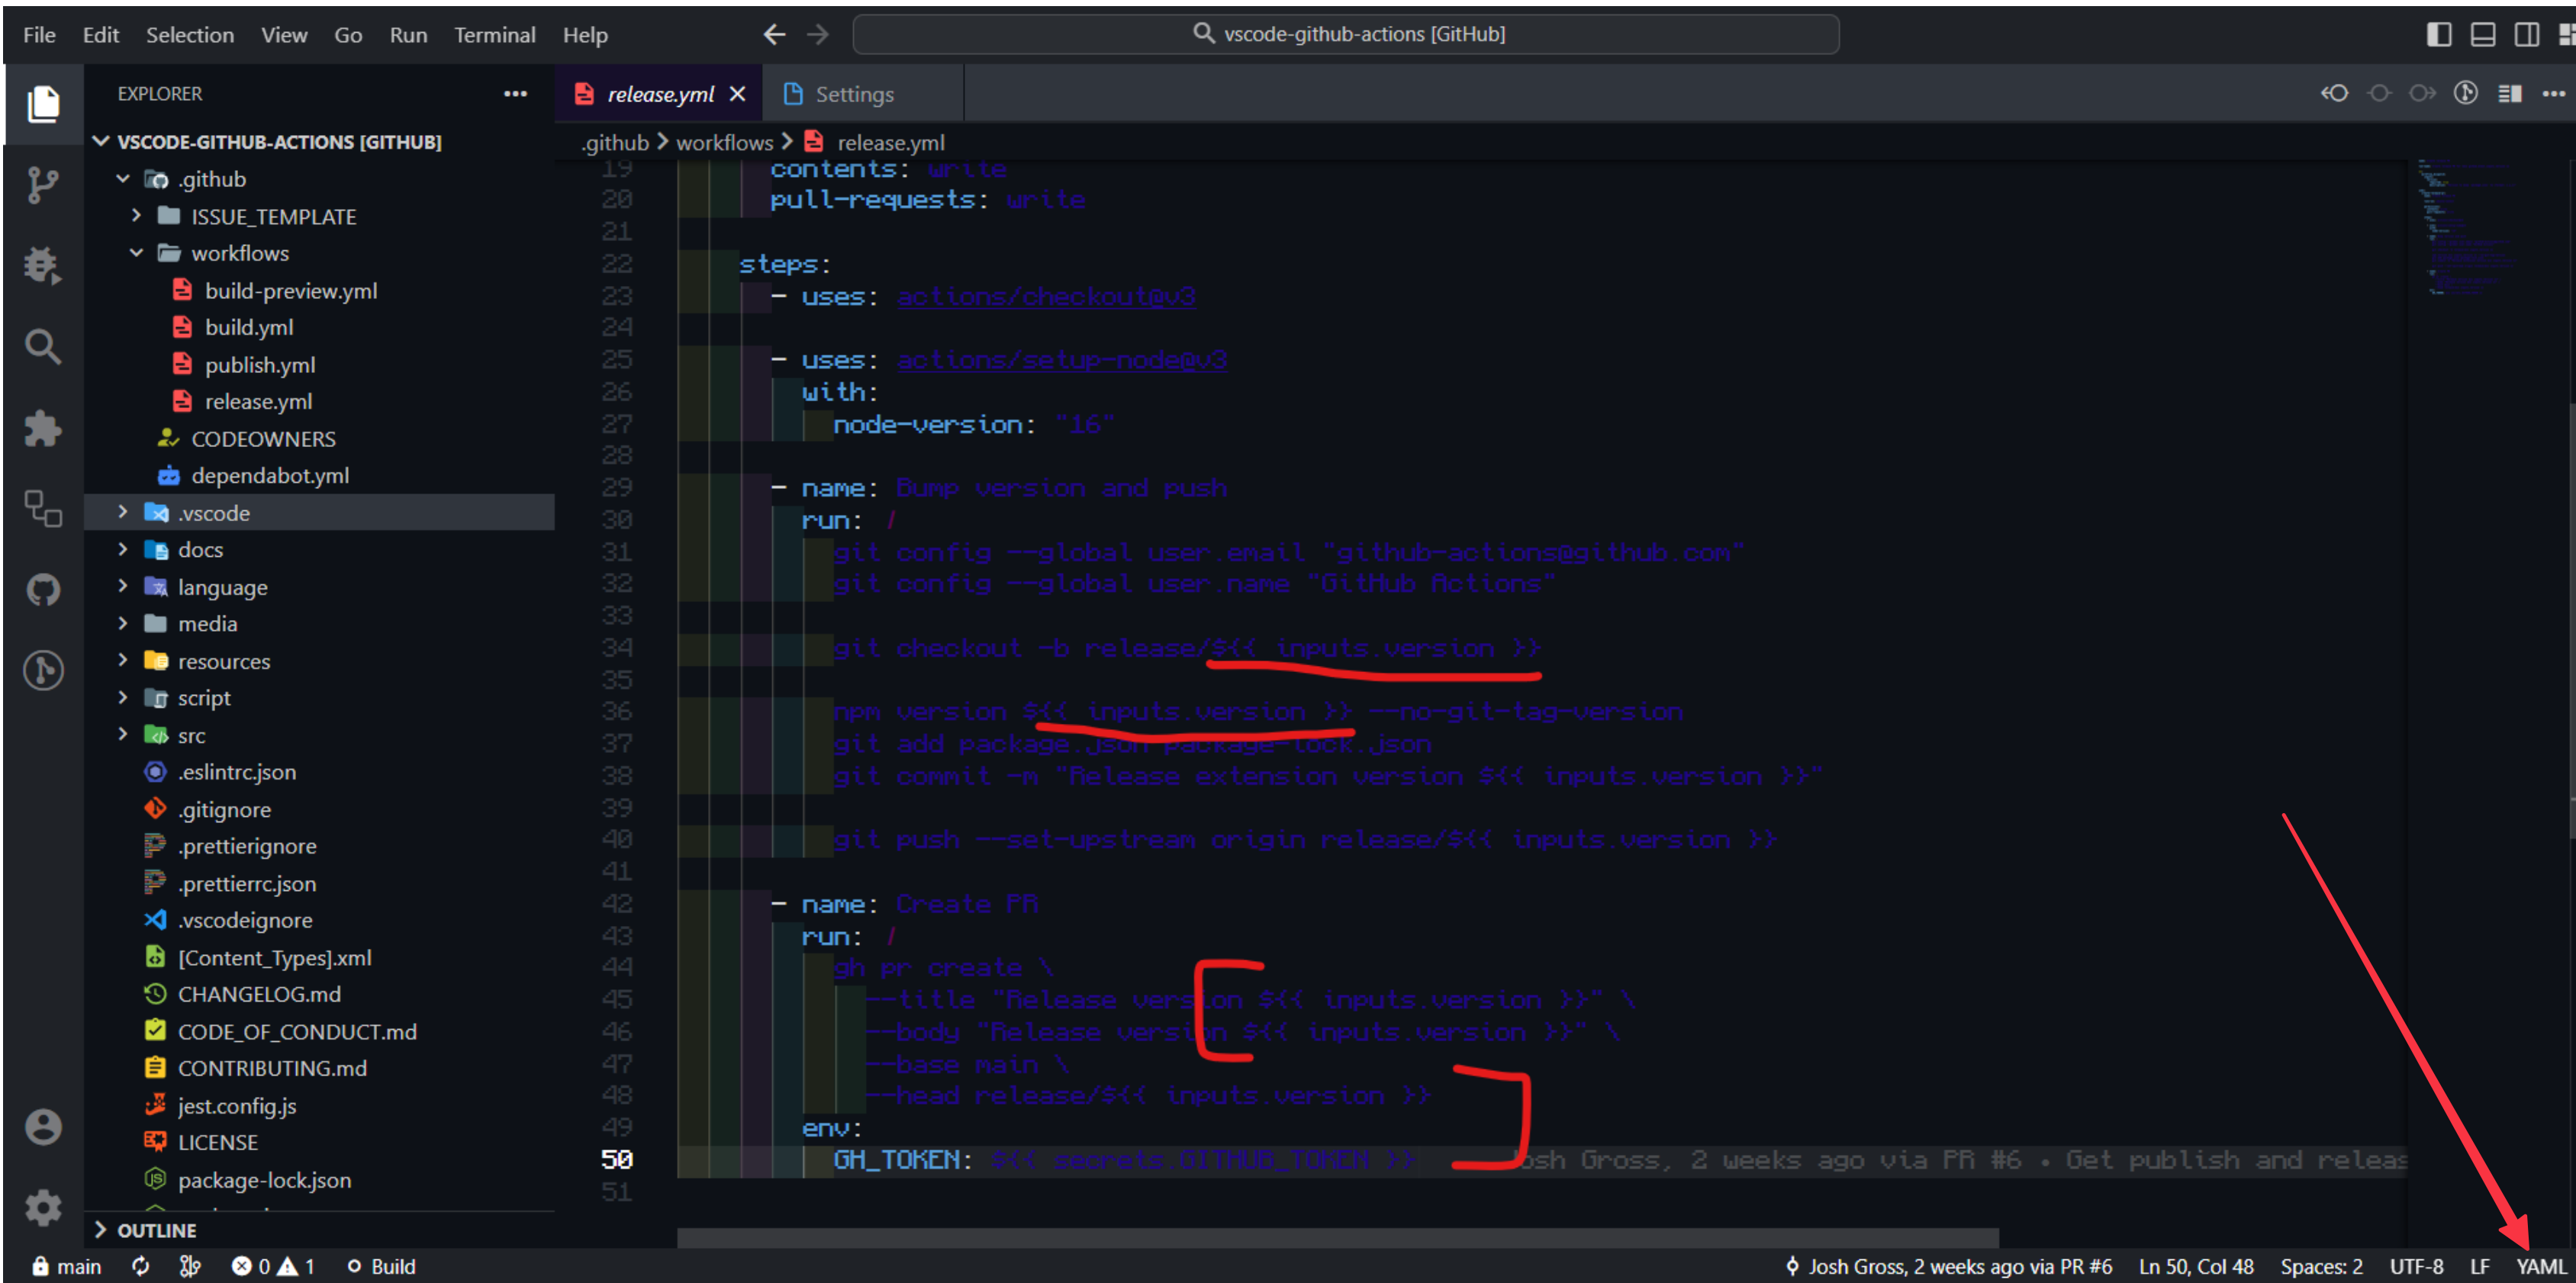
Task: Click the Build item in the status bar
Action: point(381,1265)
